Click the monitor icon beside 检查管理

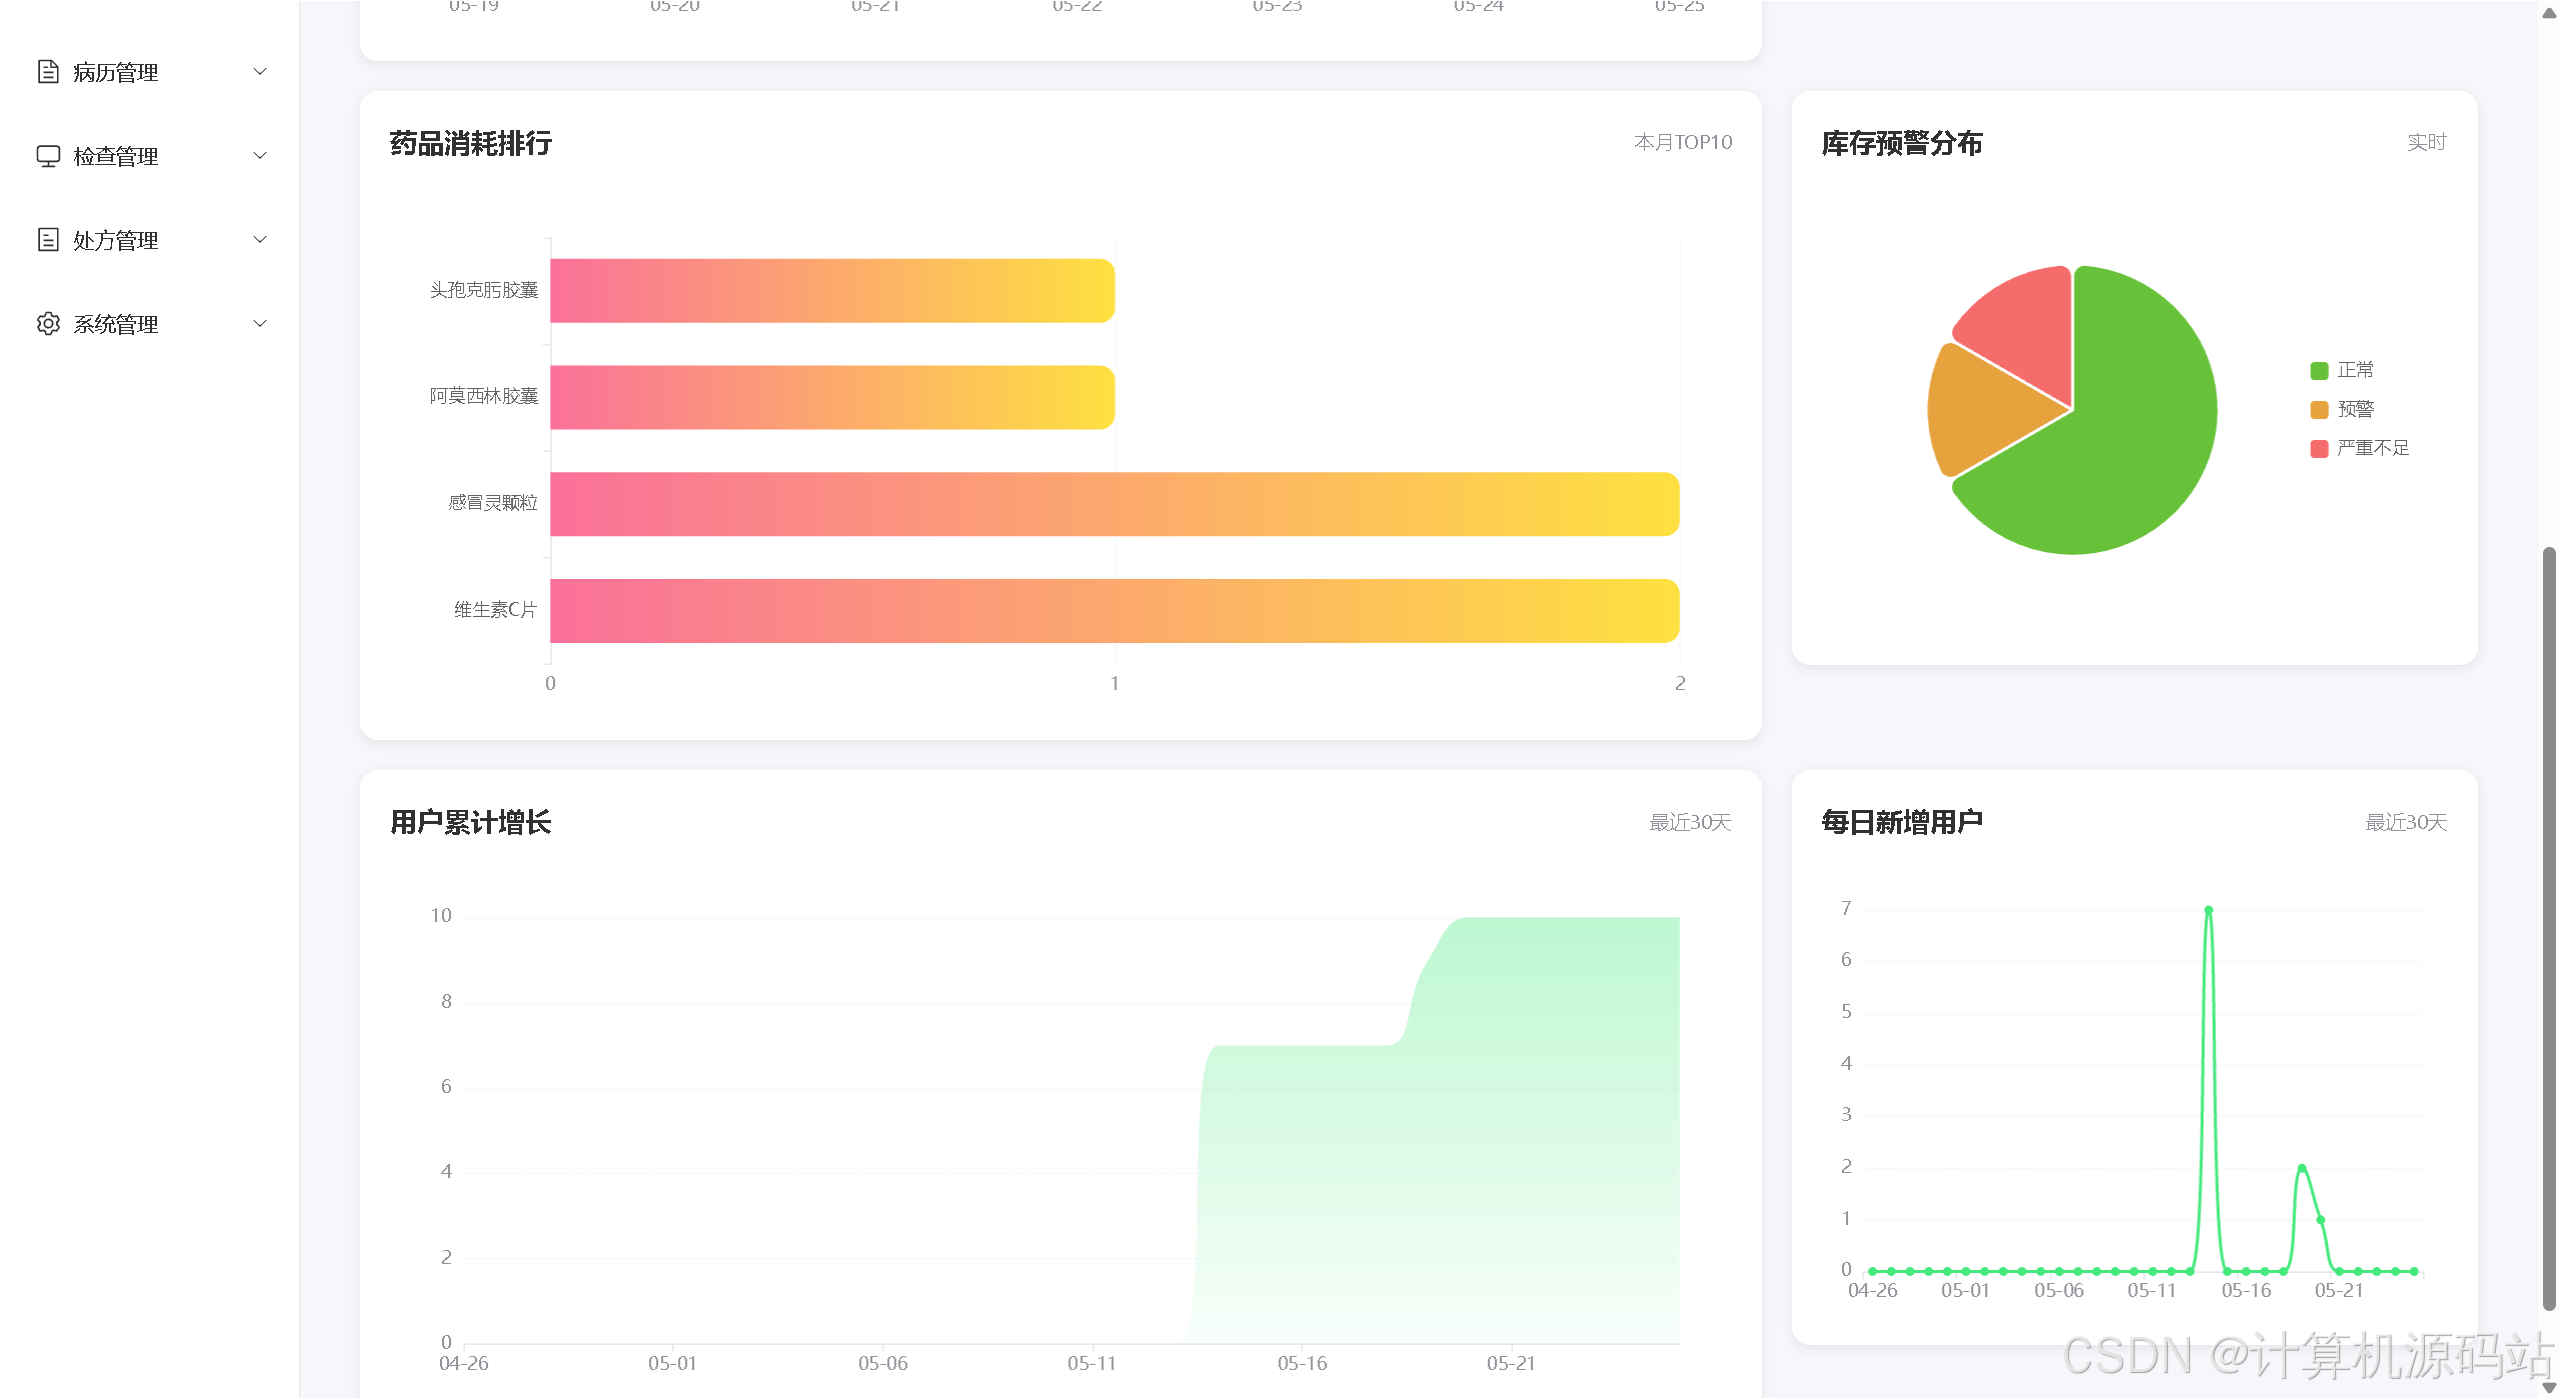coord(48,156)
